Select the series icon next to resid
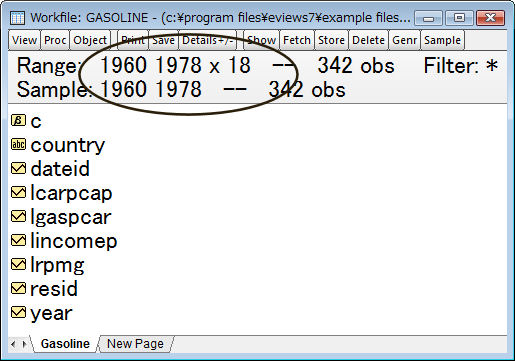This screenshot has height=361, width=515. pyautogui.click(x=18, y=288)
